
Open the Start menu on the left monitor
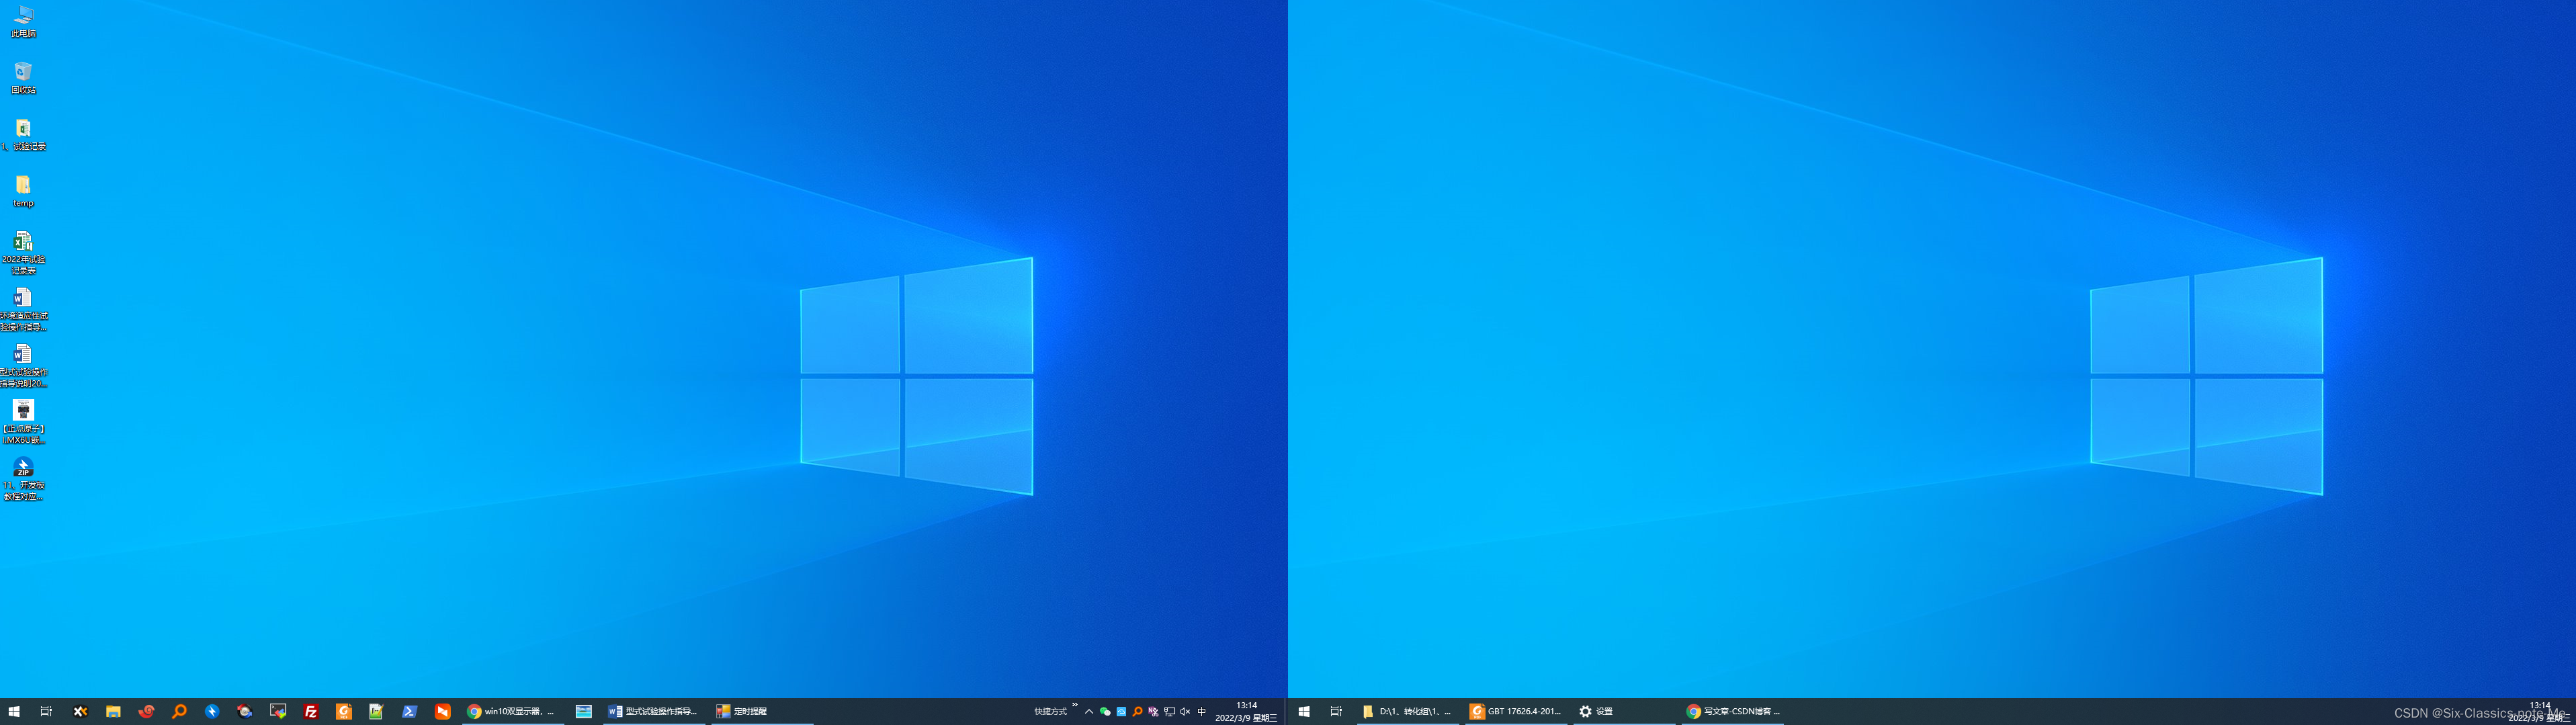point(14,711)
